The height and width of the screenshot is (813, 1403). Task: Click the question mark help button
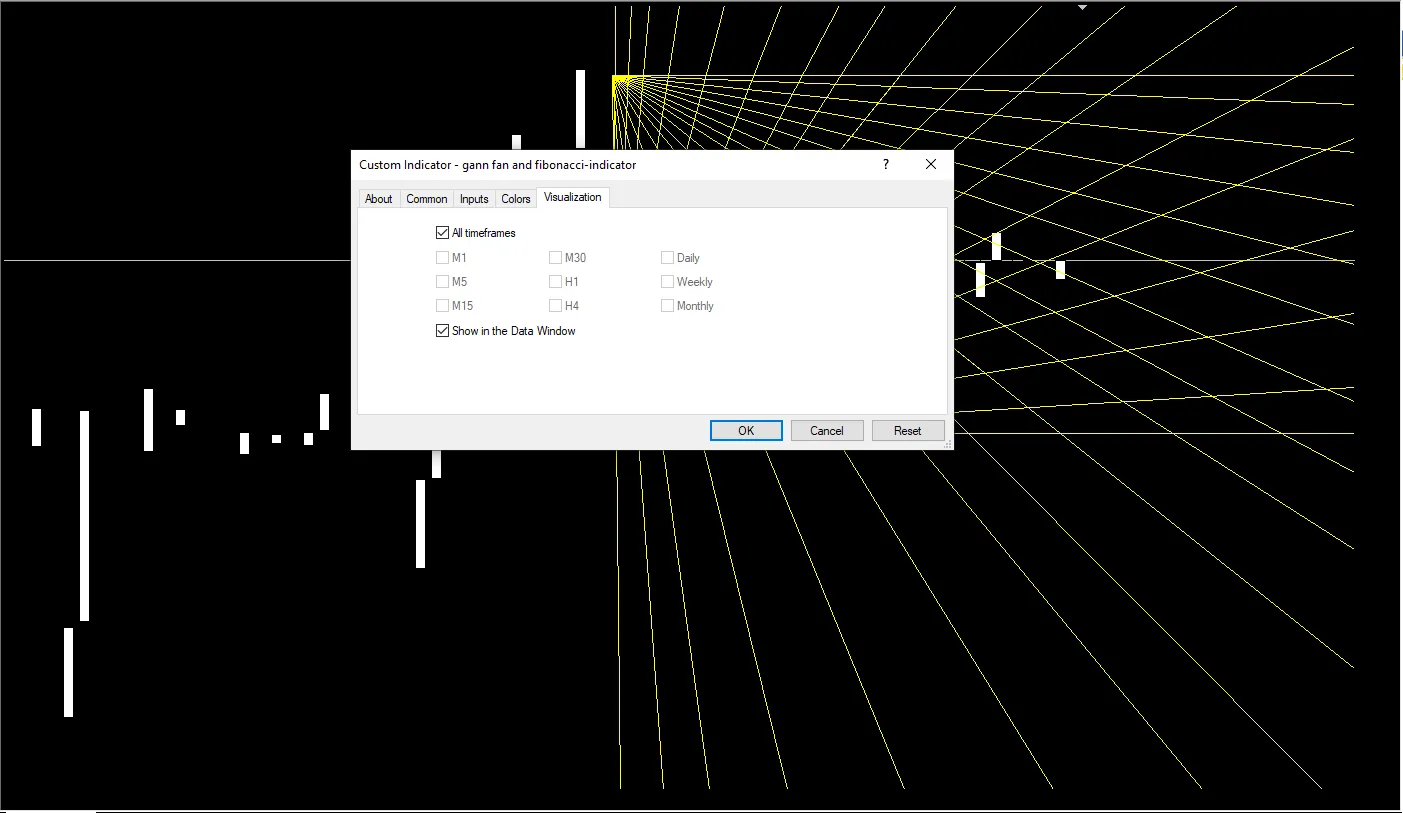pyautogui.click(x=886, y=165)
